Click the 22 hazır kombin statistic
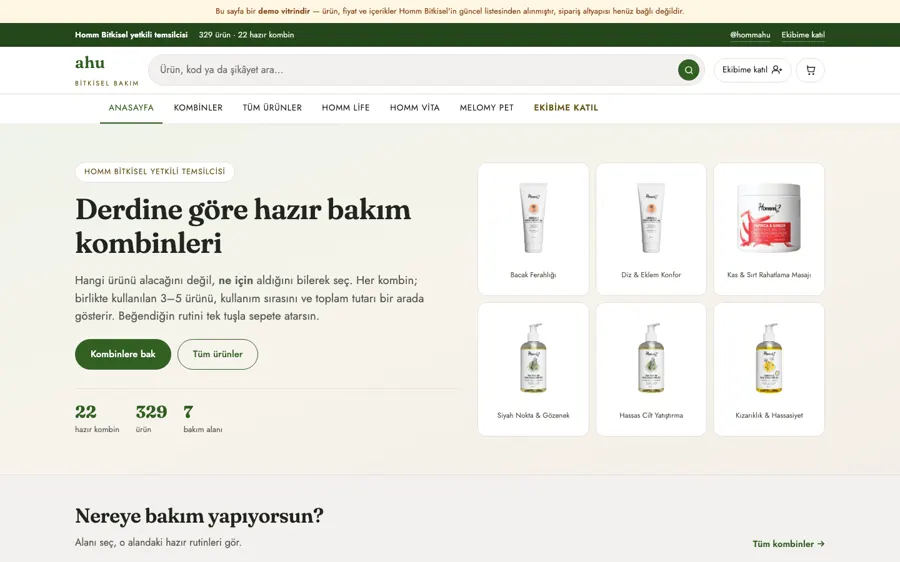 (97, 418)
